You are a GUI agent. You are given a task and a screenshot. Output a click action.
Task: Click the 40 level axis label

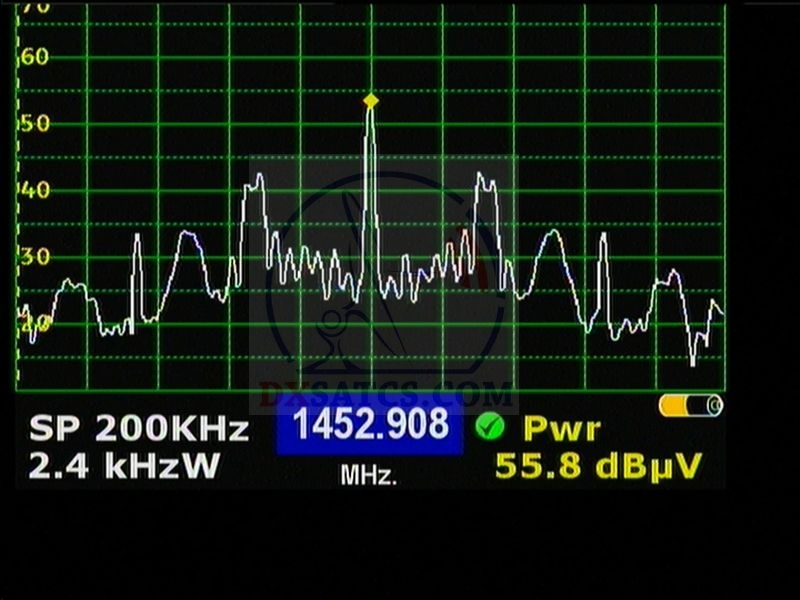[x=35, y=190]
